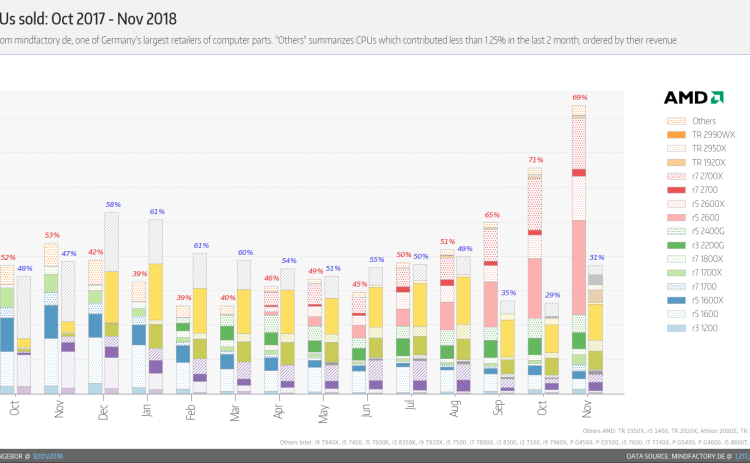Click the blue r5 1600X legend swatch
750x463 pixels.
click(676, 300)
